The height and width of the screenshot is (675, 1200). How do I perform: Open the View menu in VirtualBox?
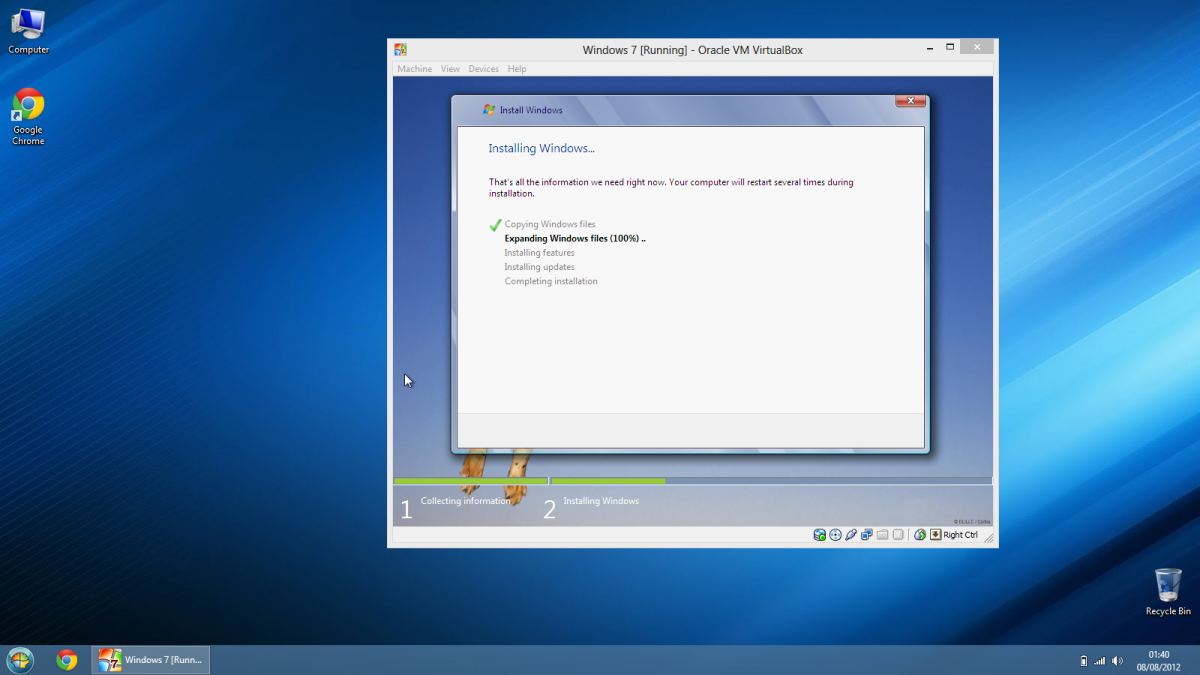point(450,69)
